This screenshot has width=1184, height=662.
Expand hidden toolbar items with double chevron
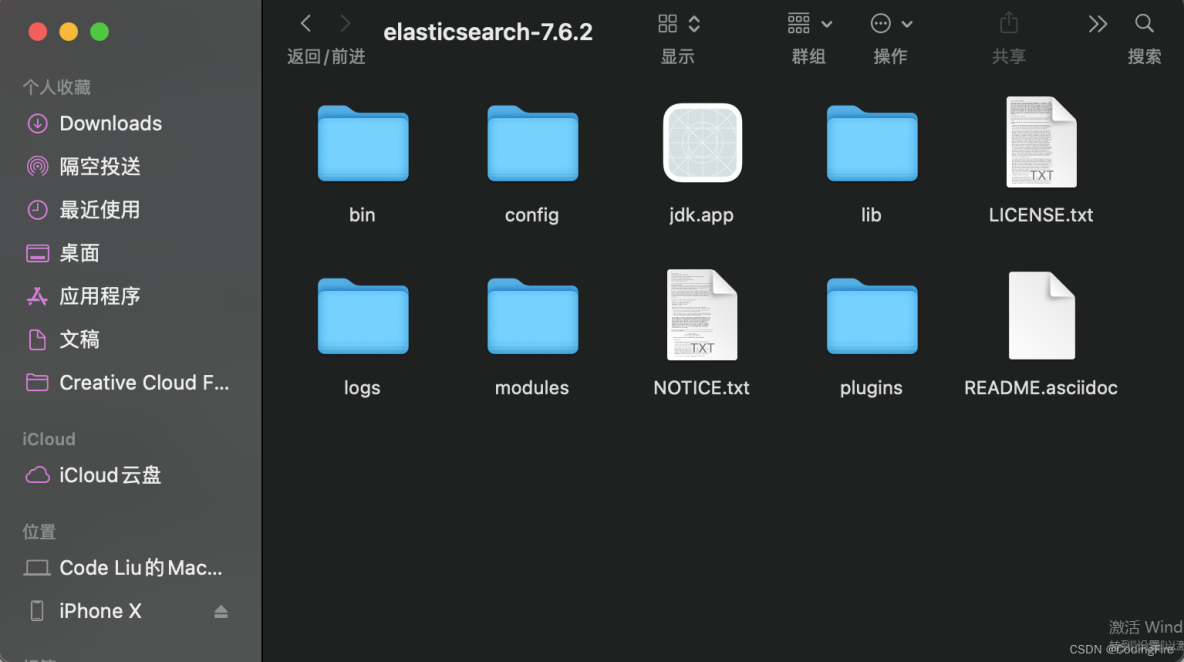[x=1097, y=22]
